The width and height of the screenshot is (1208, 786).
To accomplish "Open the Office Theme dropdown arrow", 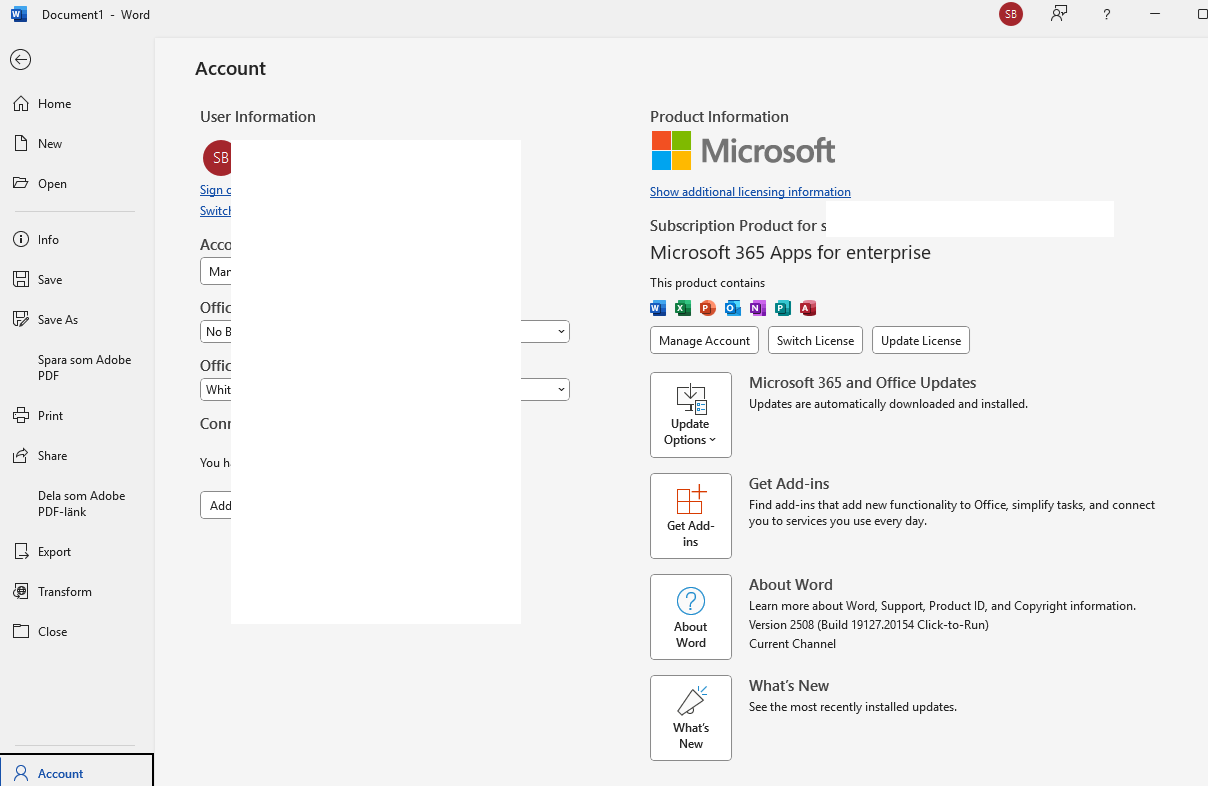I will pos(561,389).
